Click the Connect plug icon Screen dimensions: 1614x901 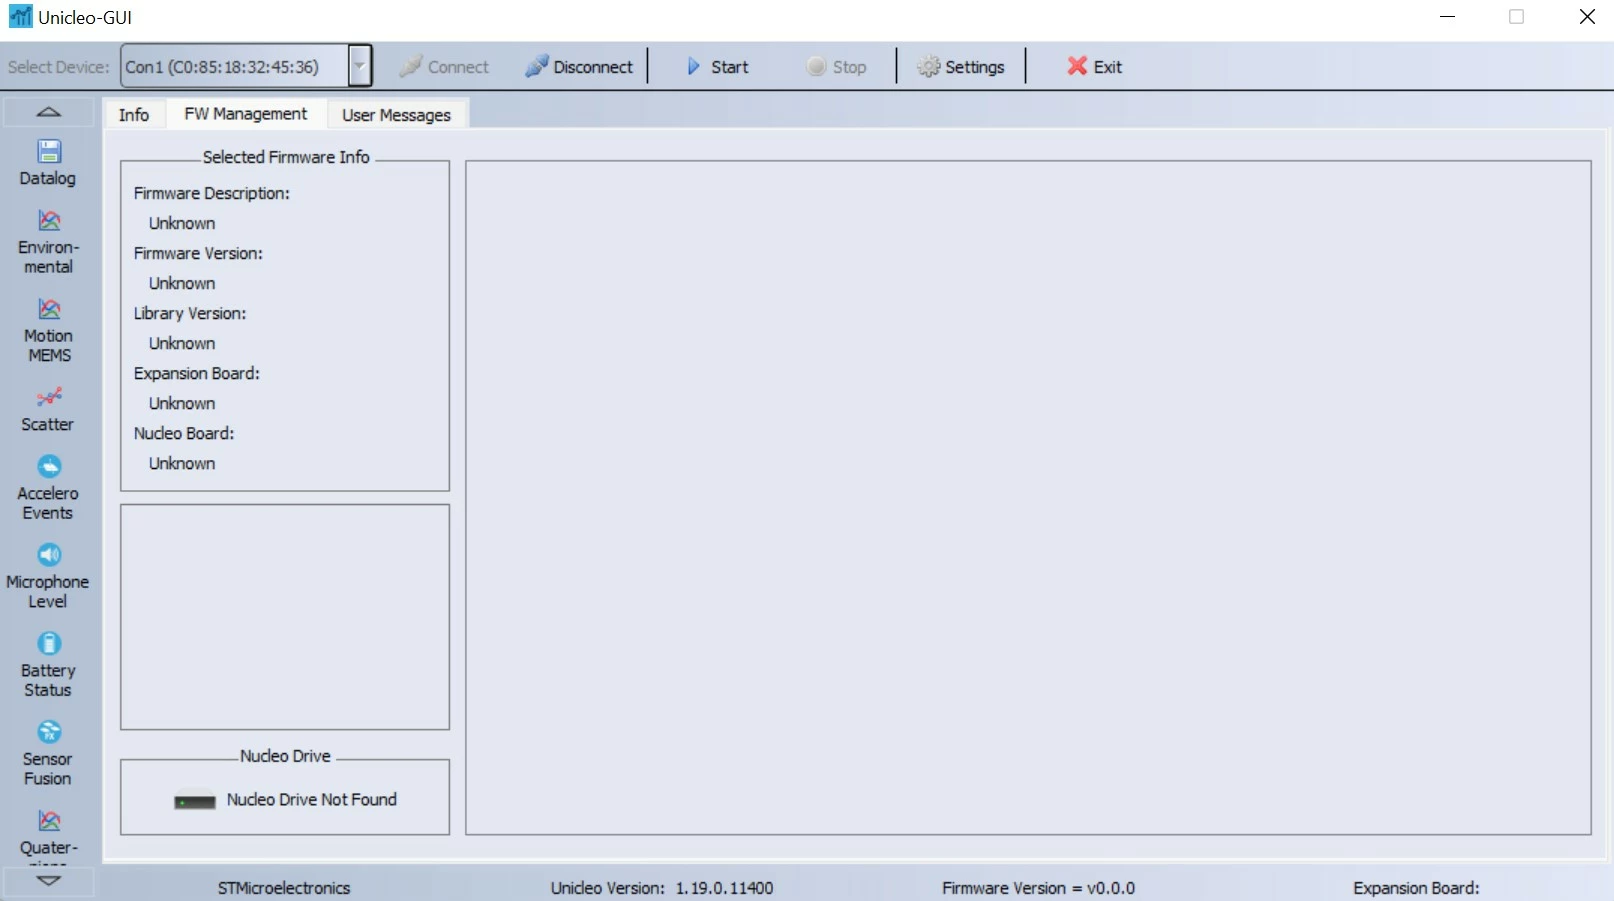[411, 67]
